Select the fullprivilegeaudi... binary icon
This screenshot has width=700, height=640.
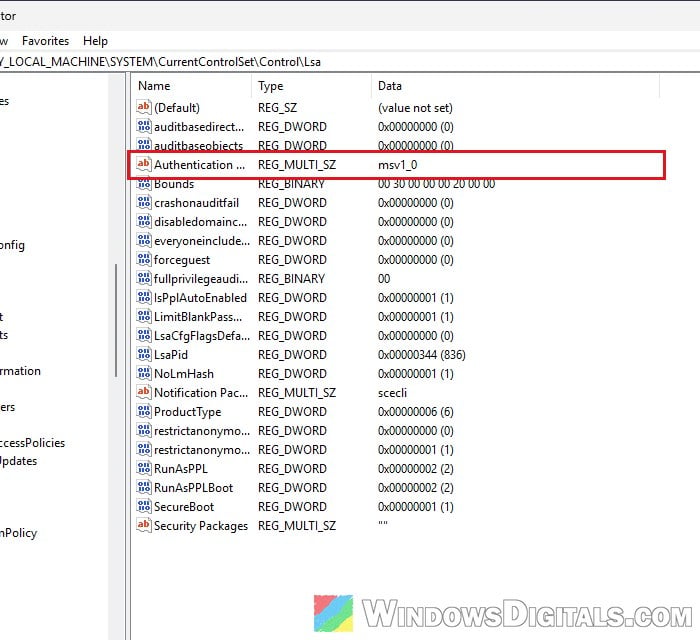point(144,278)
